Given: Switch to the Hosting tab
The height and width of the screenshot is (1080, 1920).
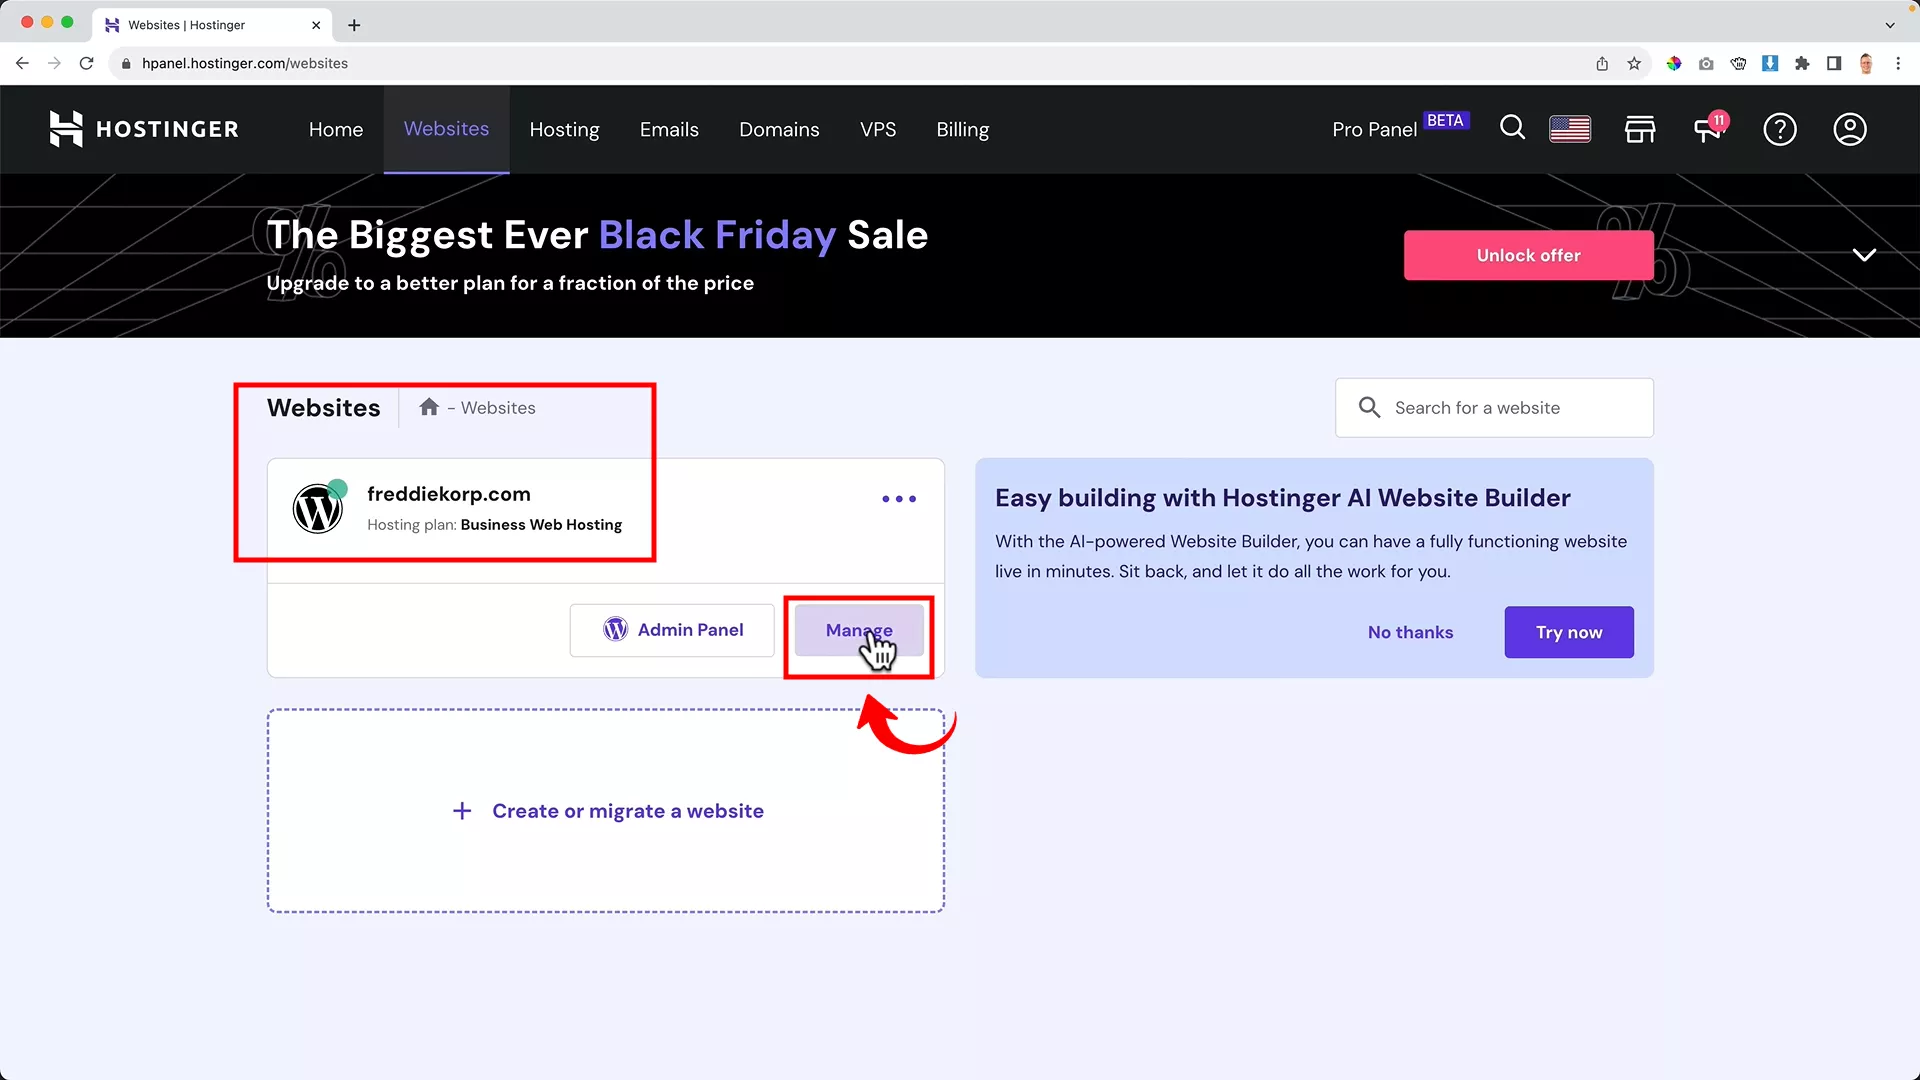Looking at the screenshot, I should coord(564,129).
